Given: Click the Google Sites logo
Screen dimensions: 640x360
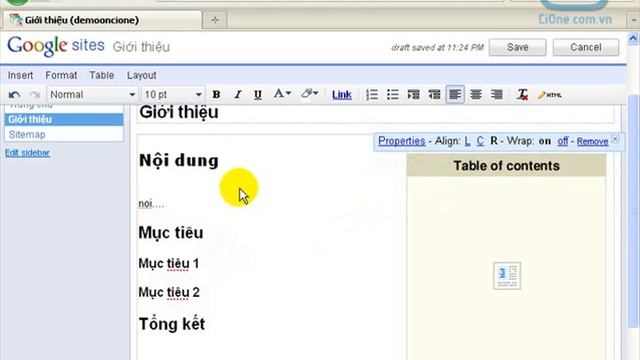Looking at the screenshot, I should coord(56,46).
